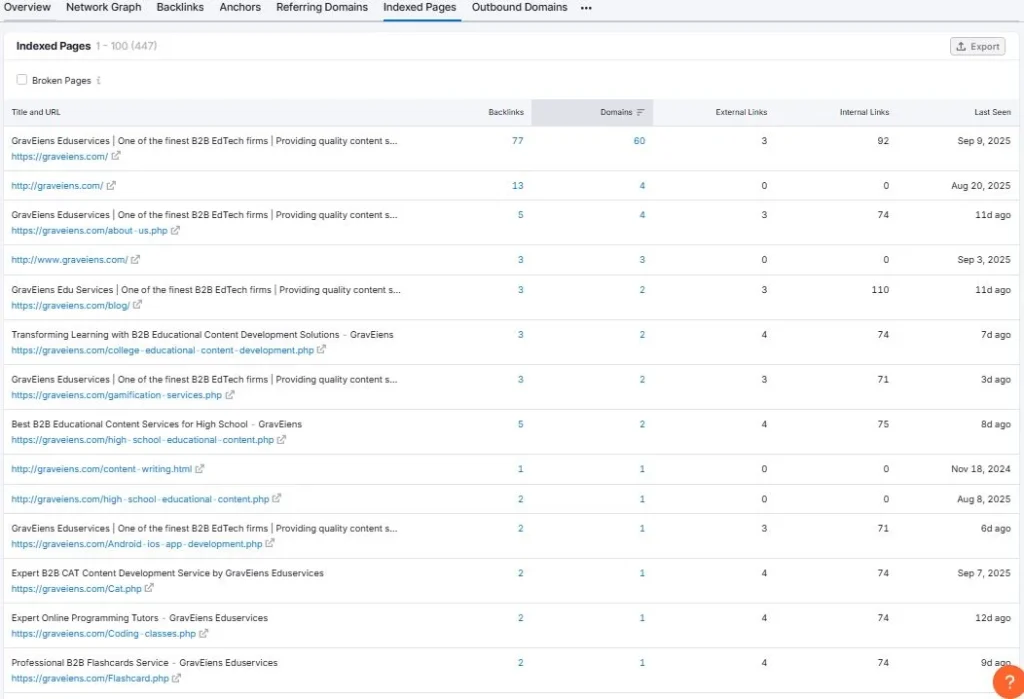The width and height of the screenshot is (1024, 699).
Task: Open the Network Graph tab
Action: click(x=103, y=7)
